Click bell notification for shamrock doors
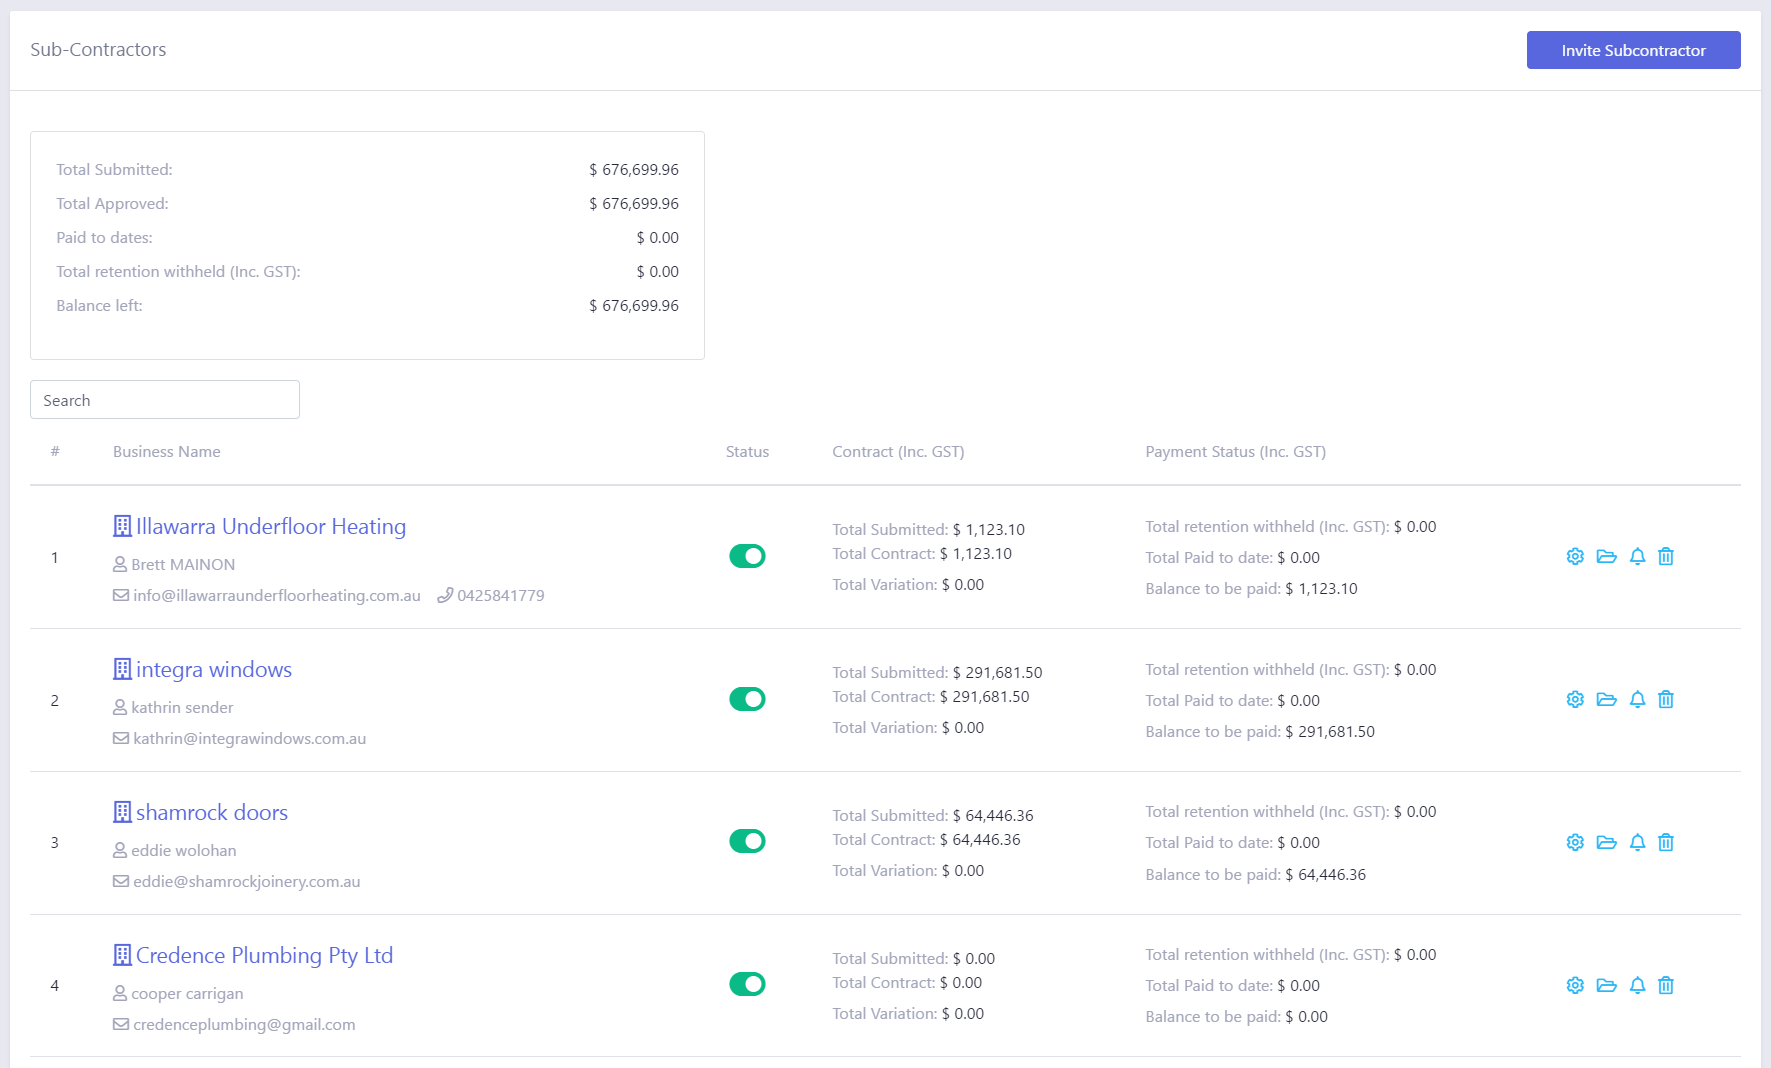The image size is (1771, 1068). click(x=1637, y=843)
